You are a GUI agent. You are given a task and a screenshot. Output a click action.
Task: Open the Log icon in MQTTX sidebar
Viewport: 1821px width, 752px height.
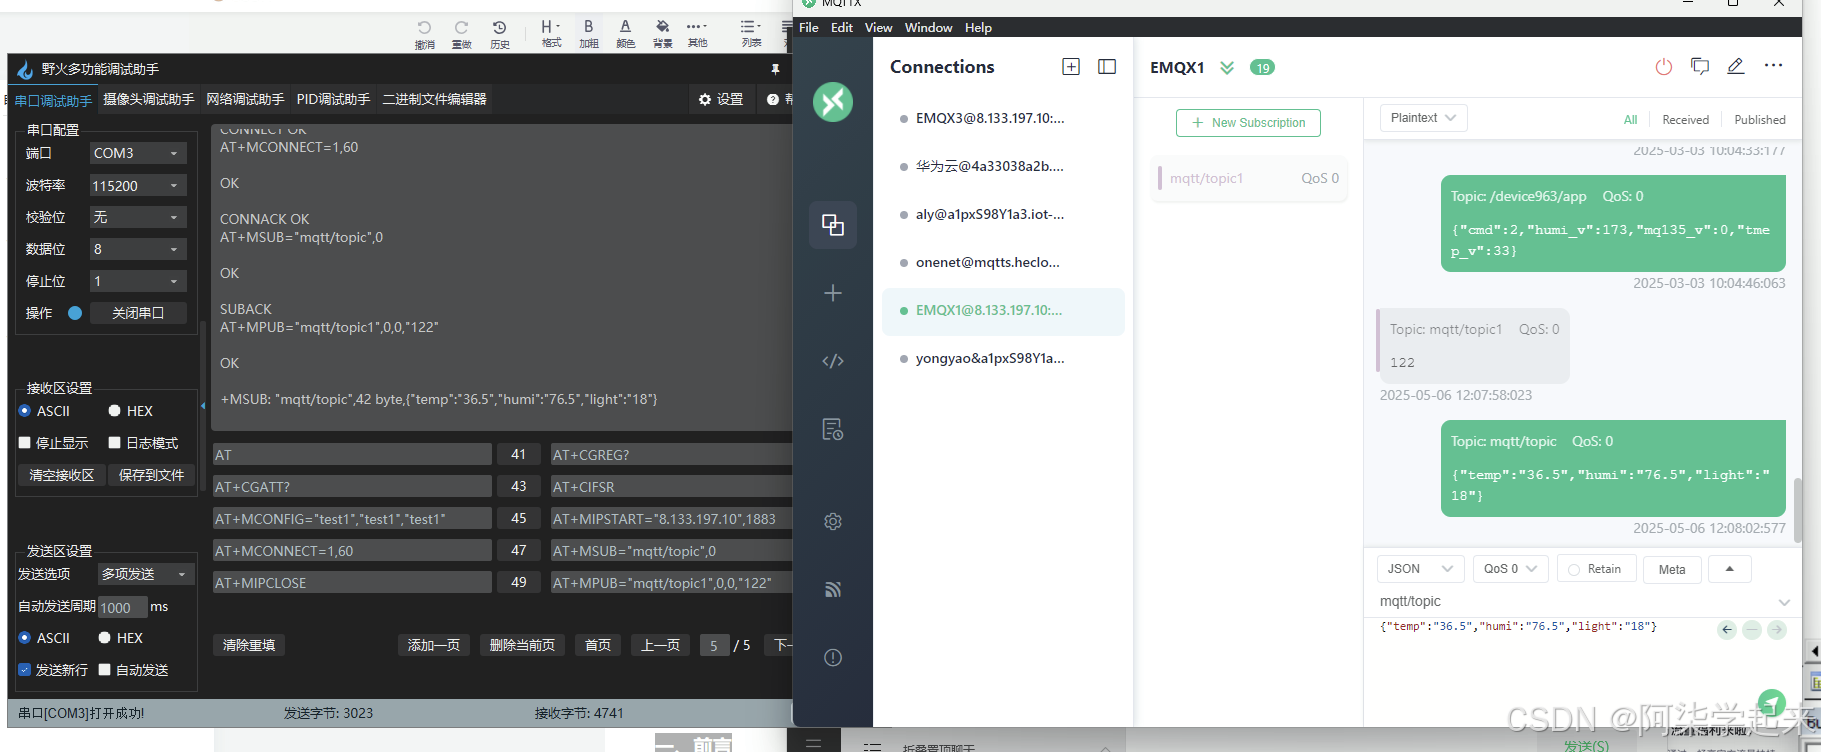tap(832, 429)
